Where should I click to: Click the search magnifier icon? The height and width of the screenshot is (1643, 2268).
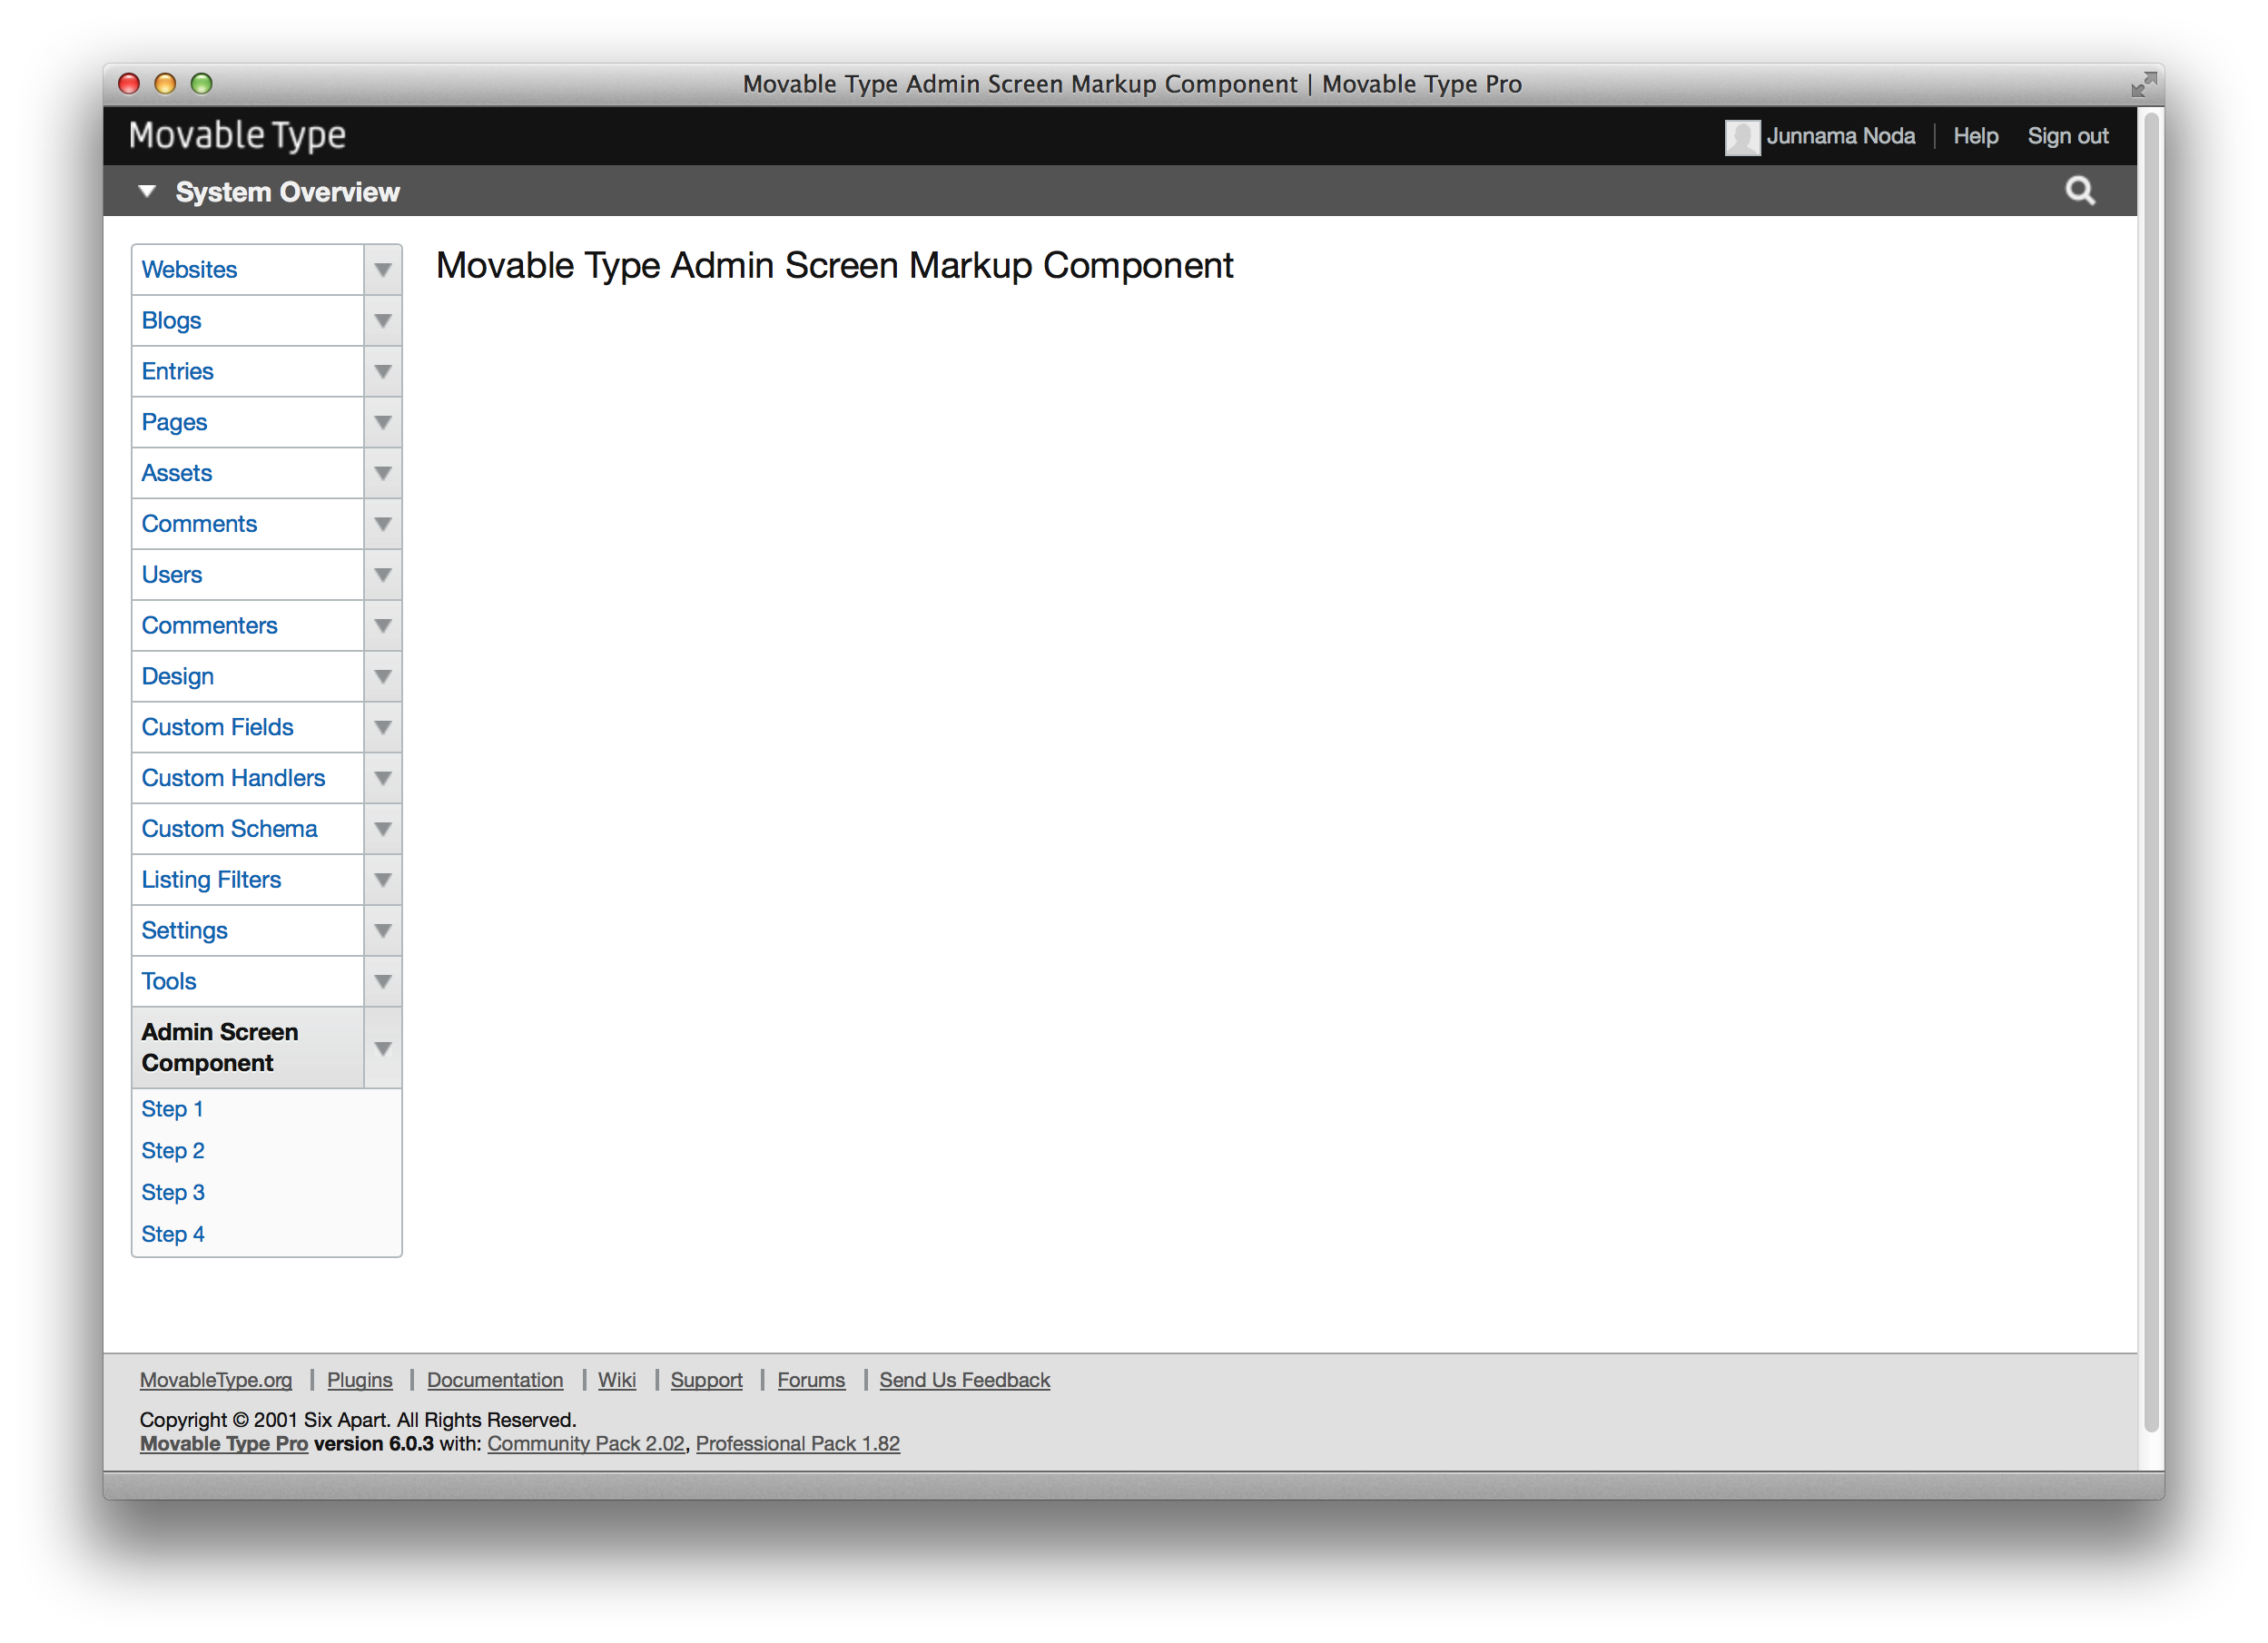(2080, 190)
